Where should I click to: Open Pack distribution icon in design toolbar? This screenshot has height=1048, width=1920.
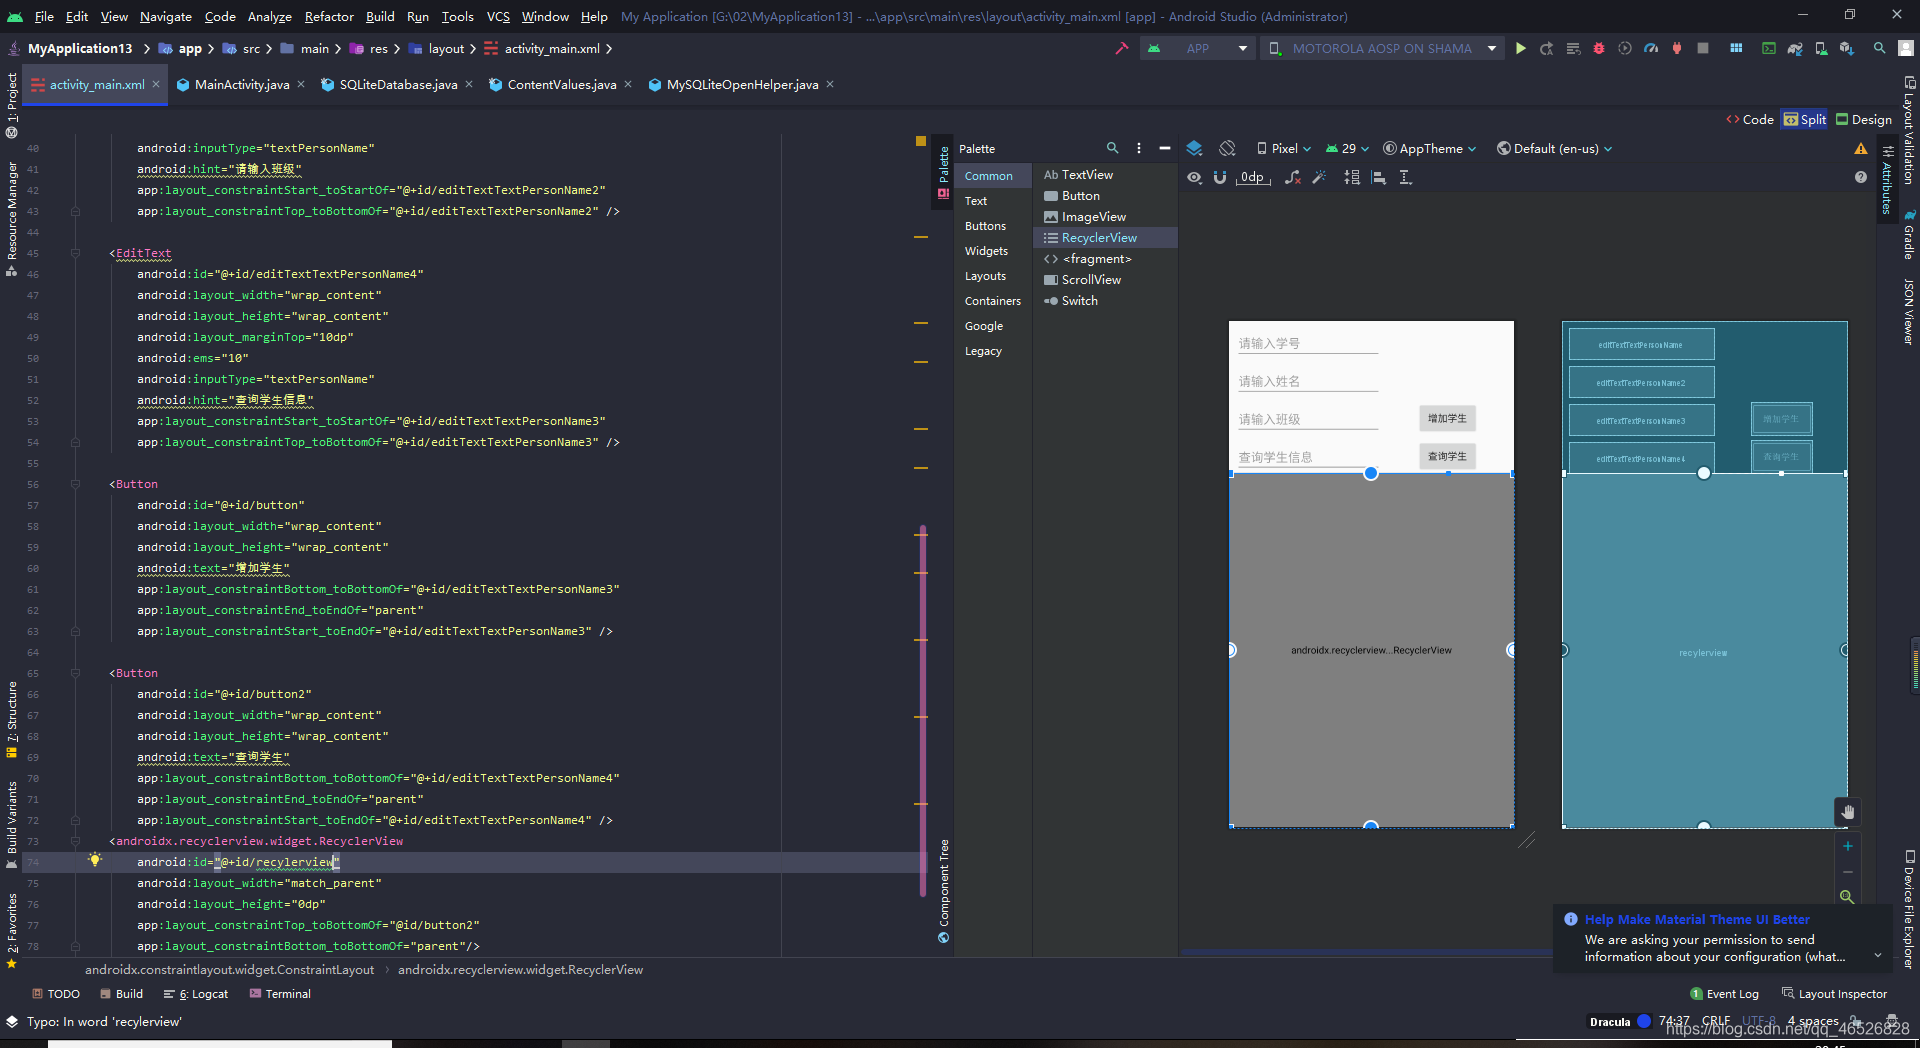point(1352,177)
